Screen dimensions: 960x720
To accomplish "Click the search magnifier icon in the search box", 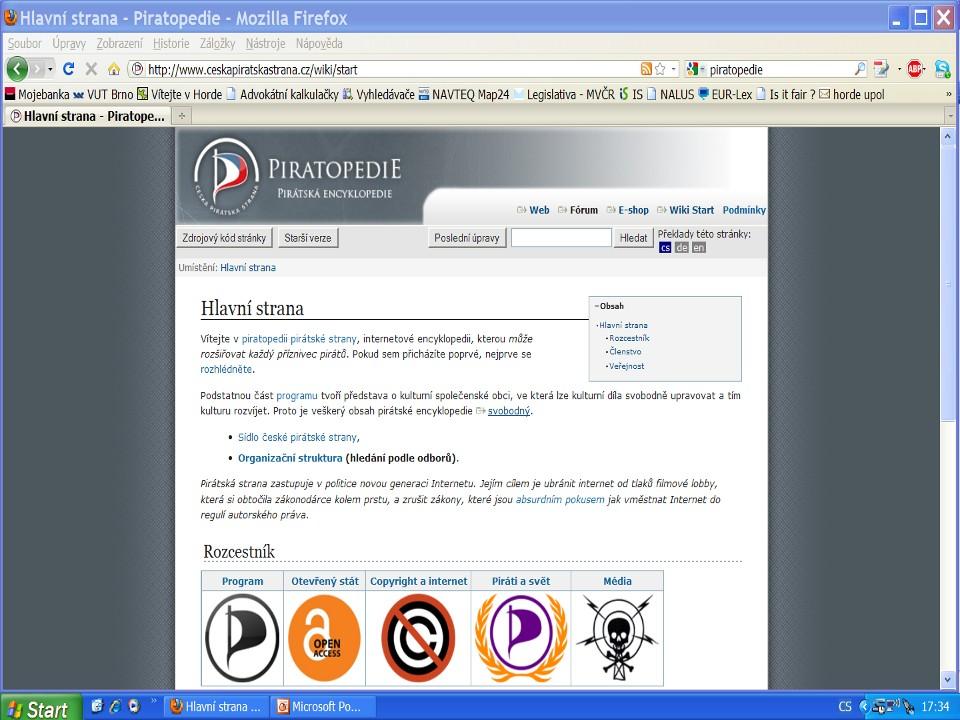I will point(860,69).
